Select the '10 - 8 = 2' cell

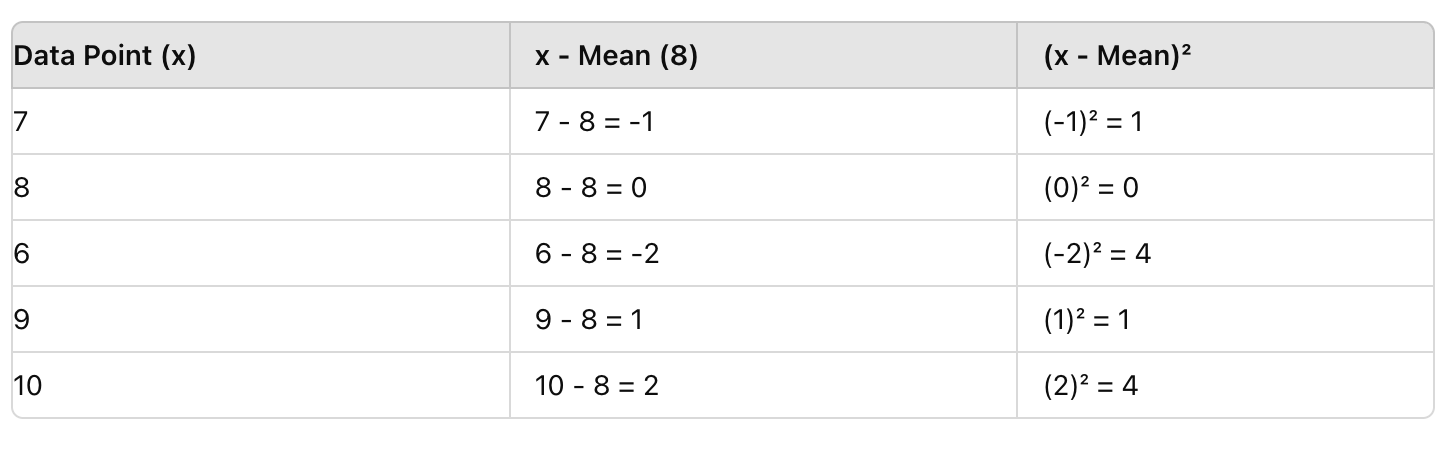[x=596, y=385]
